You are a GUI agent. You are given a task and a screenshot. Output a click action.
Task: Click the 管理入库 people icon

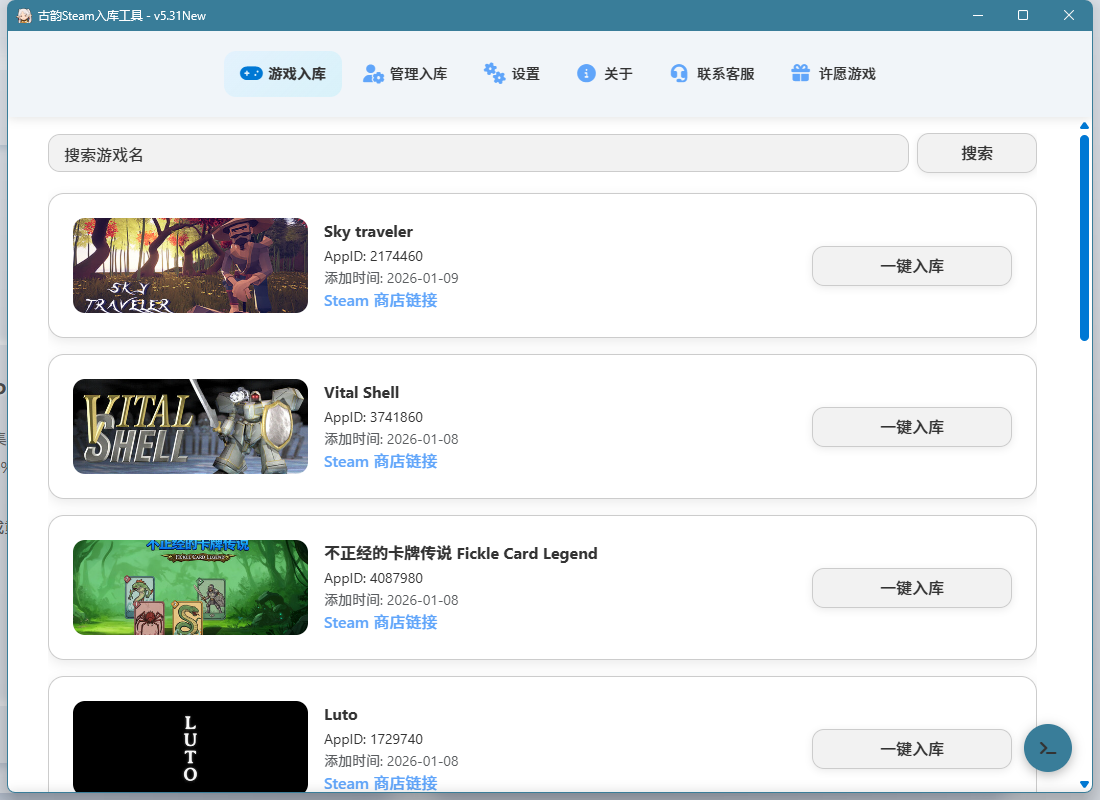(x=372, y=73)
